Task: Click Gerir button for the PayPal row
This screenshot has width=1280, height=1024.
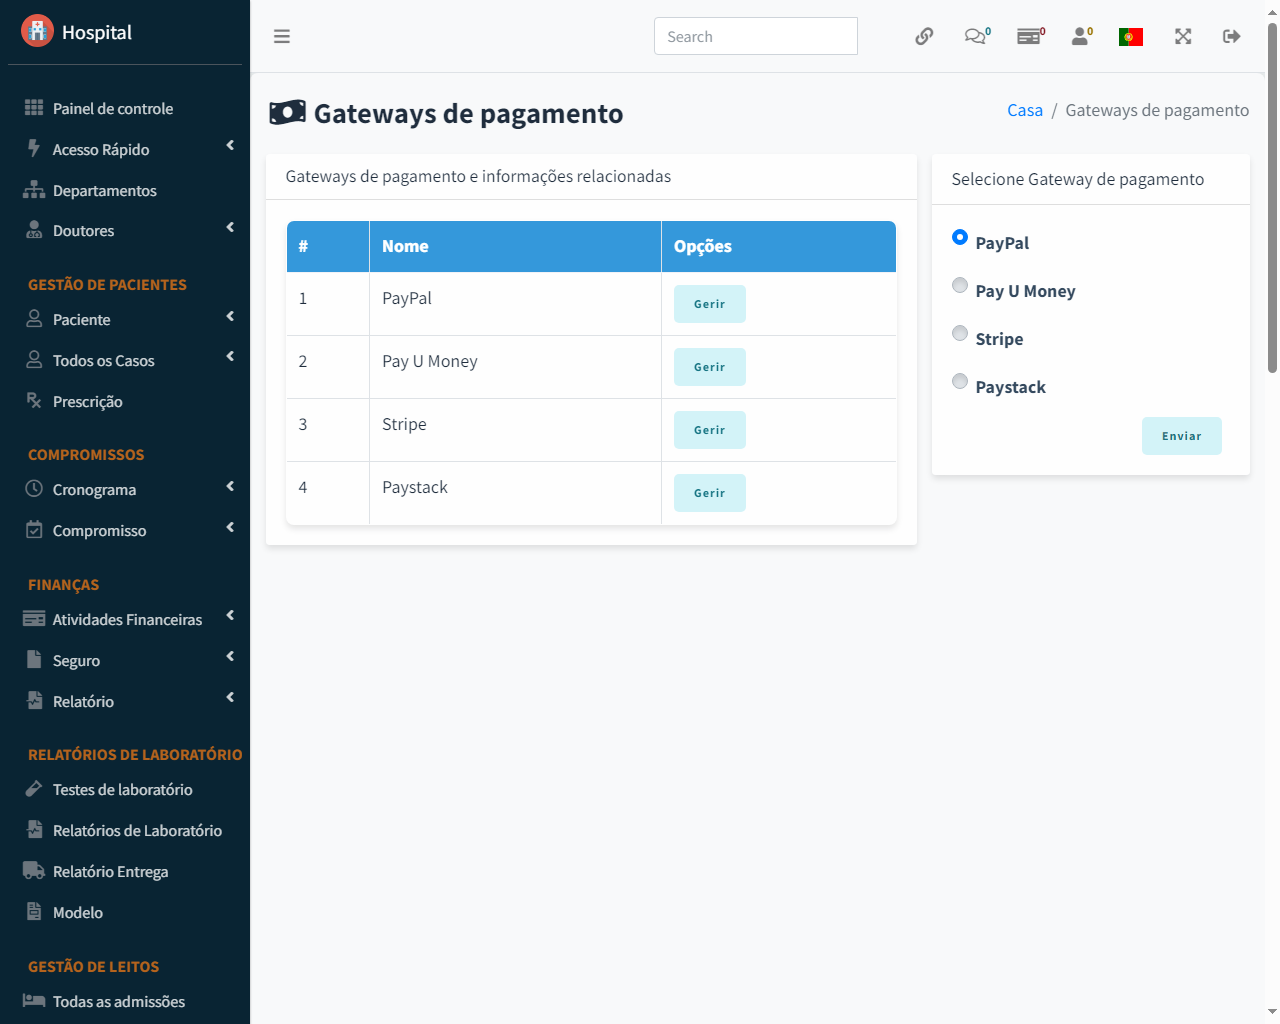Action: tap(709, 304)
